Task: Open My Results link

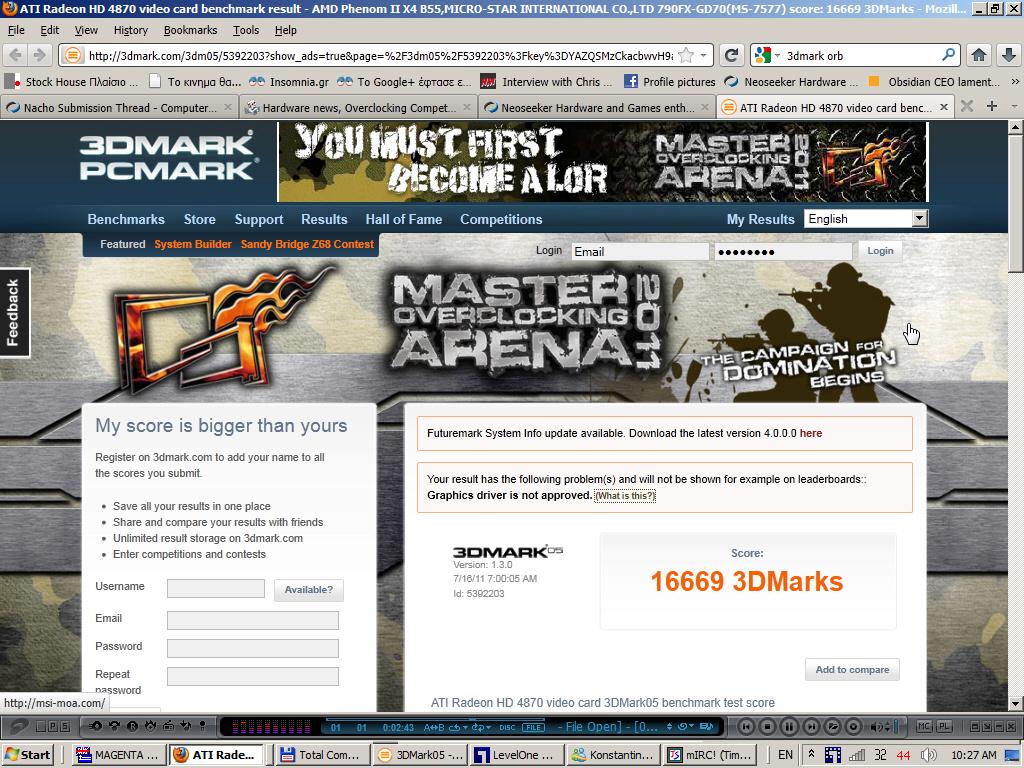Action: (x=760, y=219)
